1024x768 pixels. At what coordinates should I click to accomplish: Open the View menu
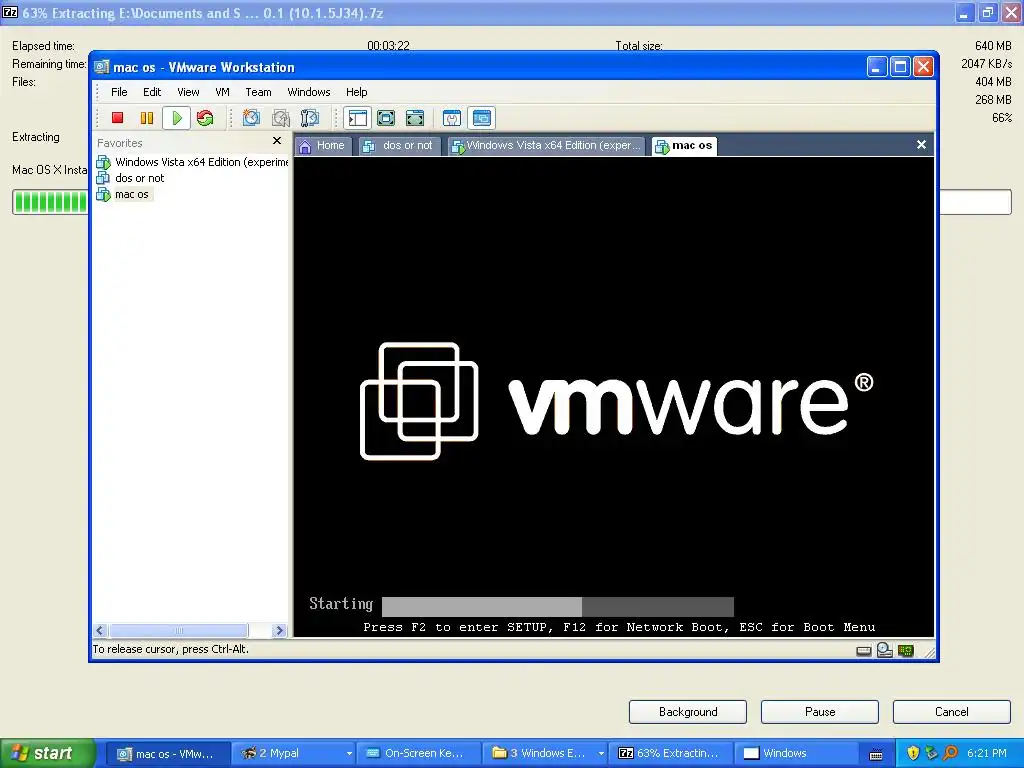pyautogui.click(x=188, y=92)
